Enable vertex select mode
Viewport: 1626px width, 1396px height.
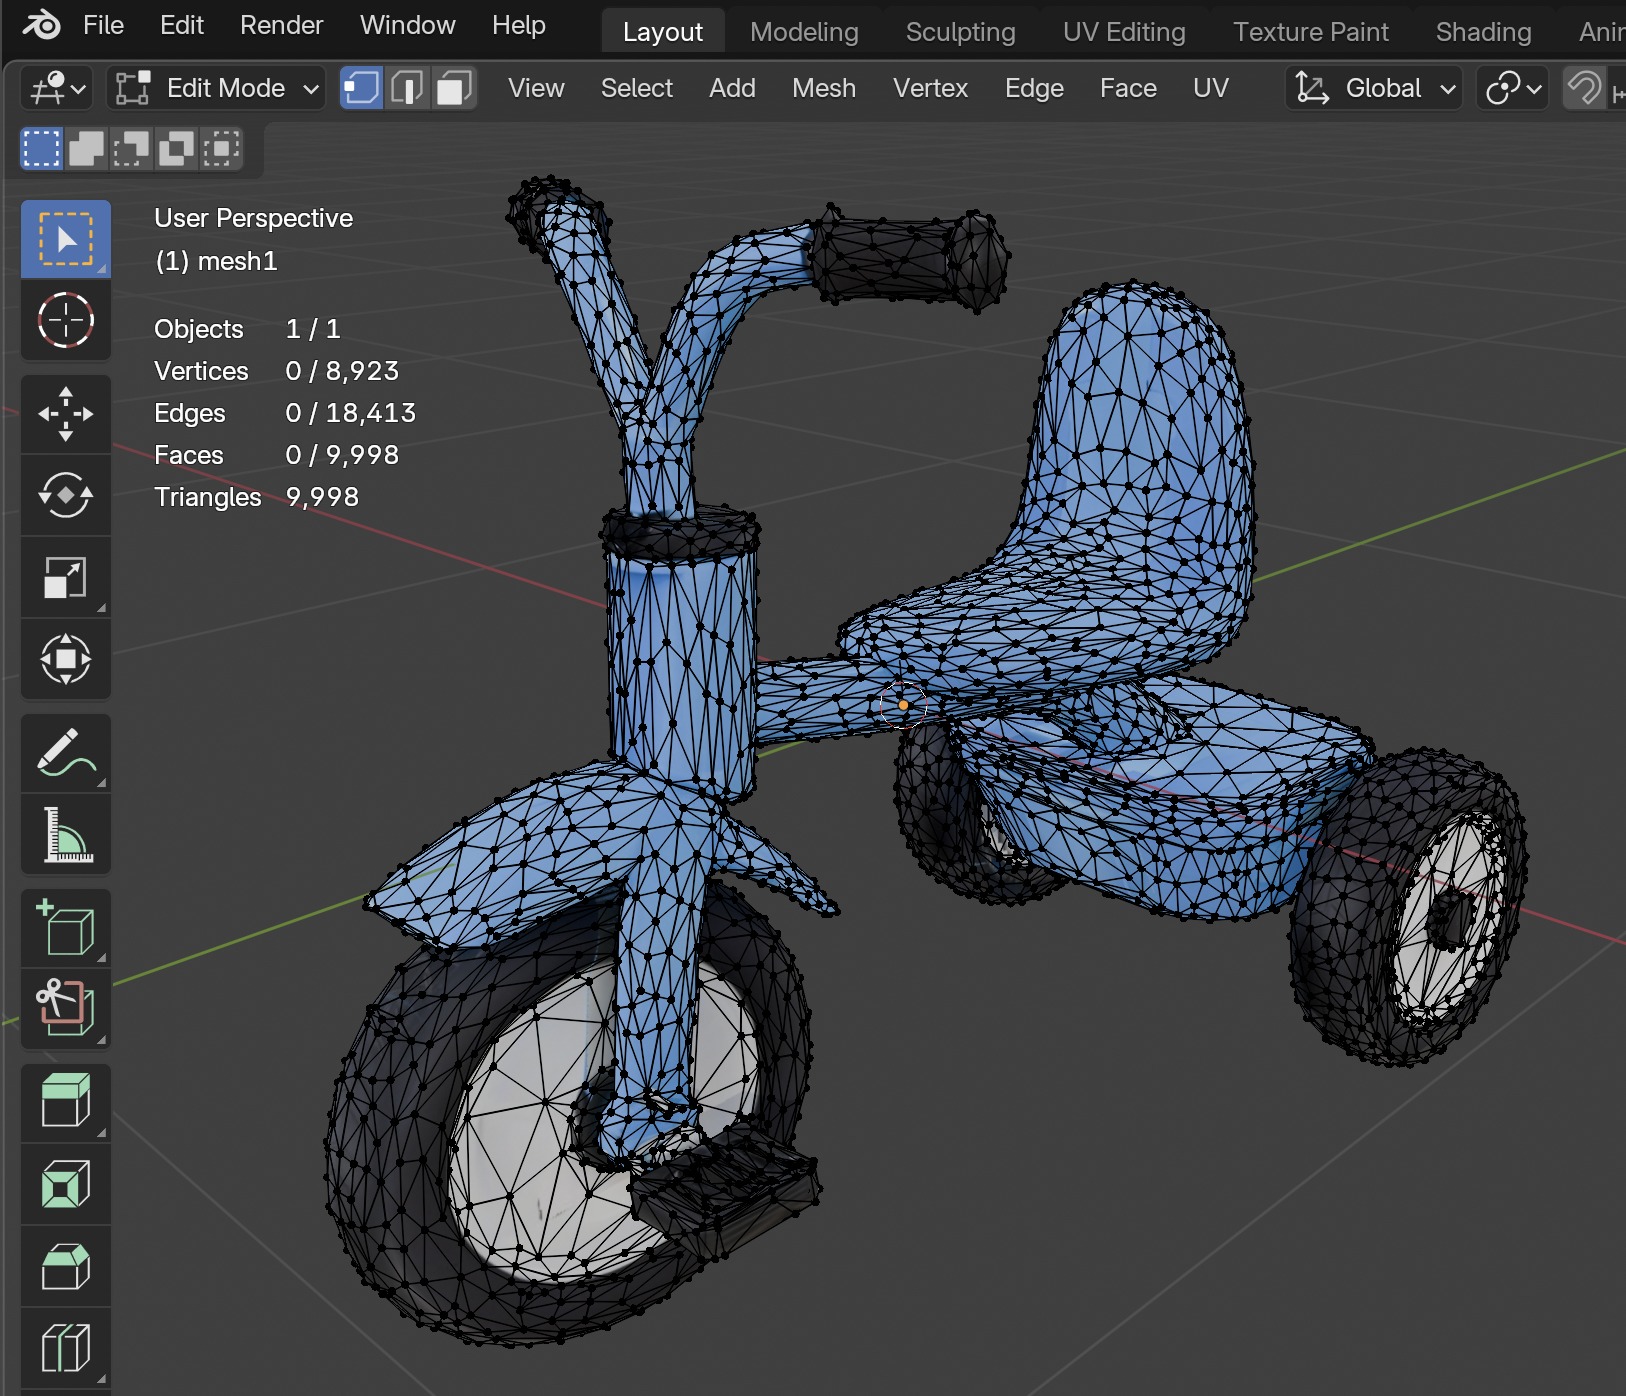[361, 89]
